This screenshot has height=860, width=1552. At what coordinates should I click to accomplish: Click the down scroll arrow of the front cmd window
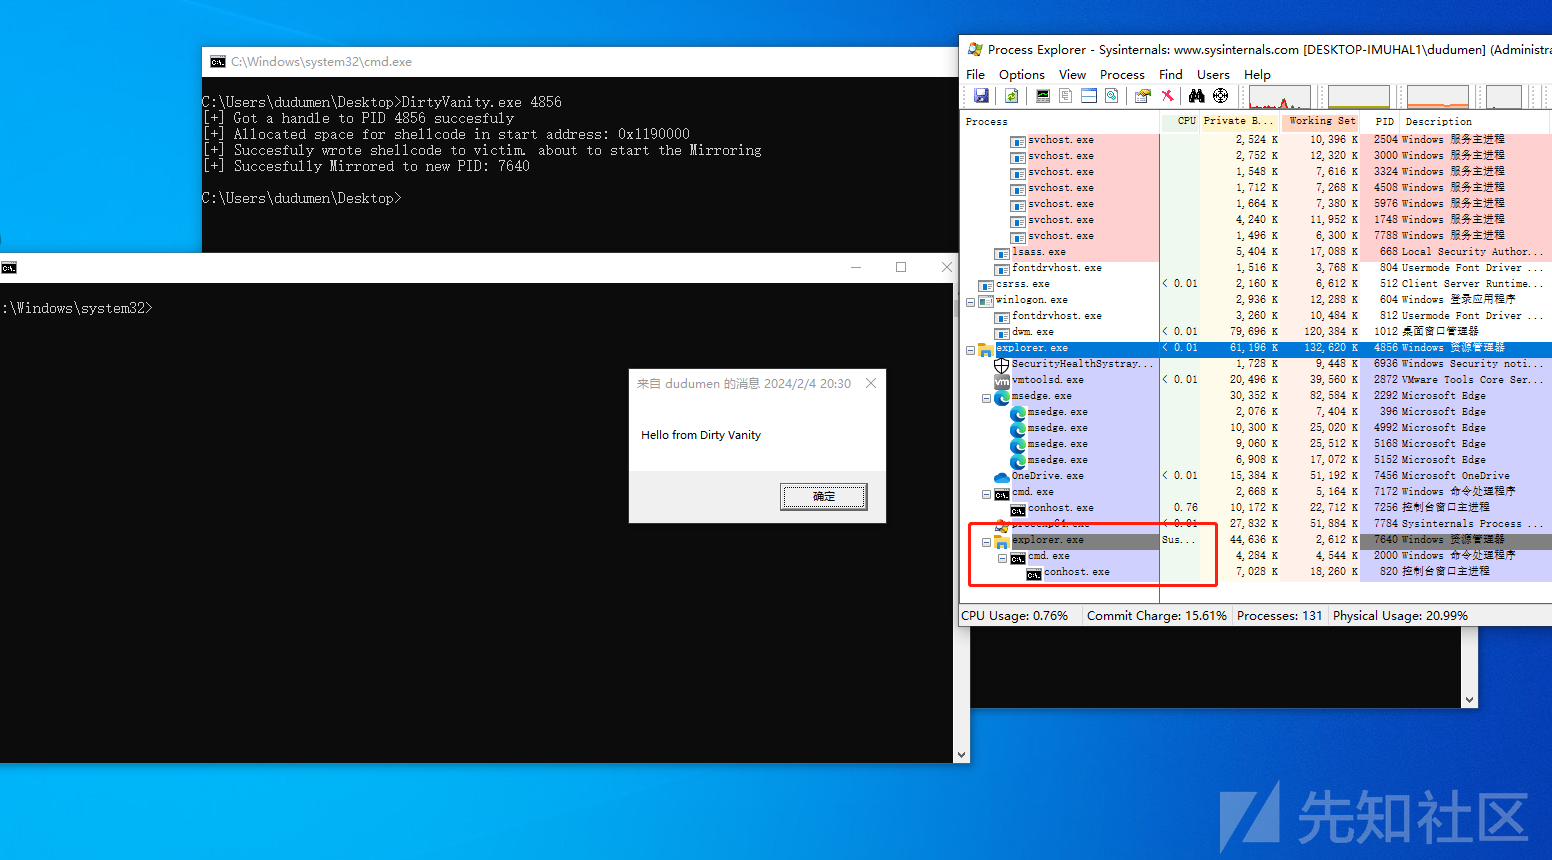[x=961, y=755]
